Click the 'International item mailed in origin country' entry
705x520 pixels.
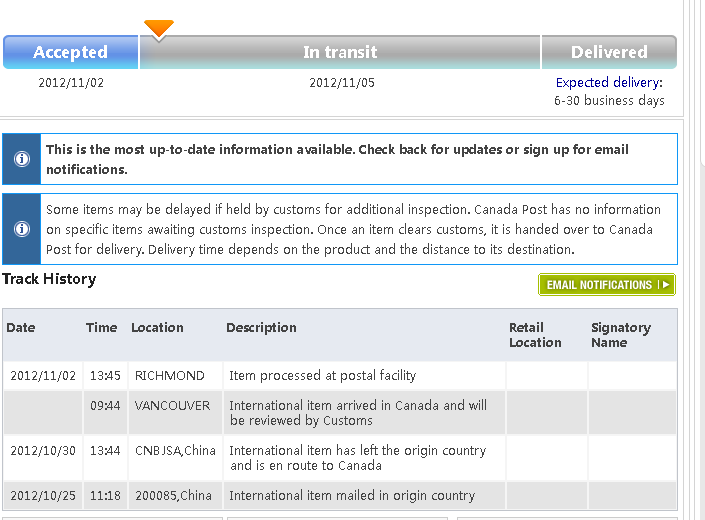[x=352, y=495]
